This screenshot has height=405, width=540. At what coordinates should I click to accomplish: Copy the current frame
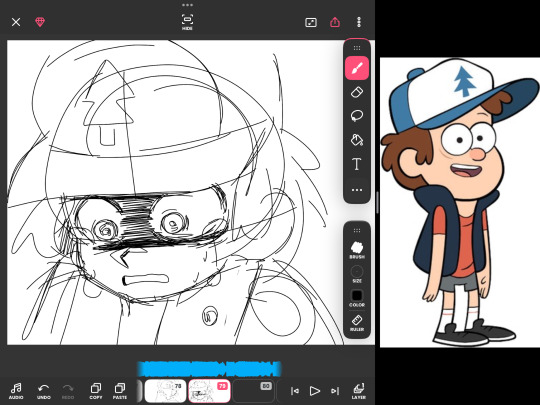click(96, 391)
